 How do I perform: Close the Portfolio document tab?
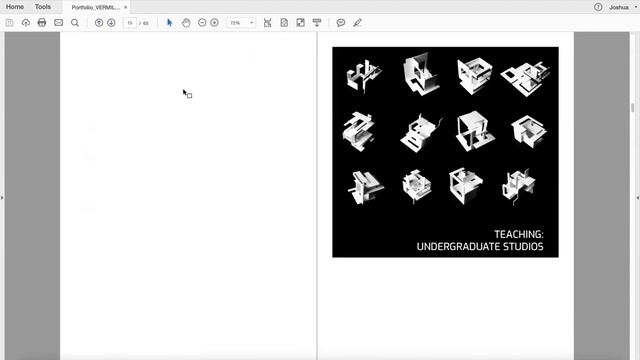point(125,7)
